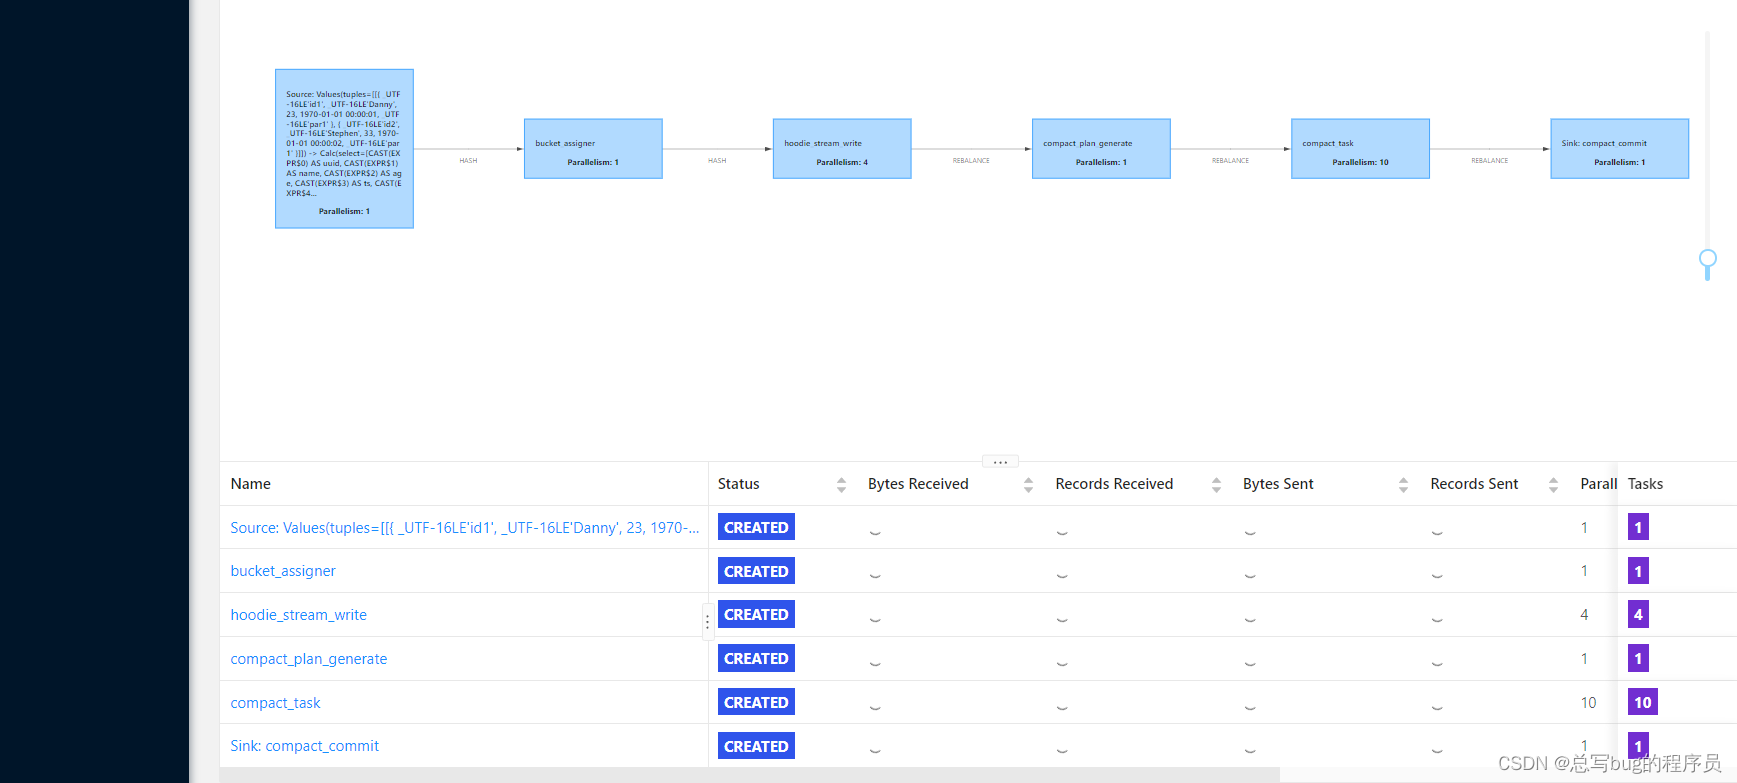This screenshot has width=1737, height=783.
Task: Open the compact_plan_generate operator link
Action: pyautogui.click(x=309, y=659)
